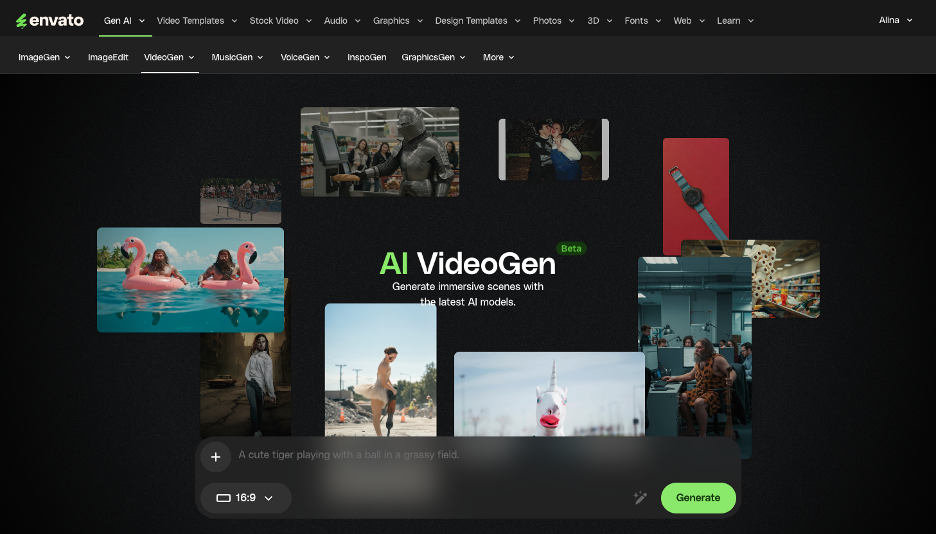This screenshot has height=534, width=936.
Task: Click the flamingo floaties video thumbnail
Action: click(x=190, y=279)
